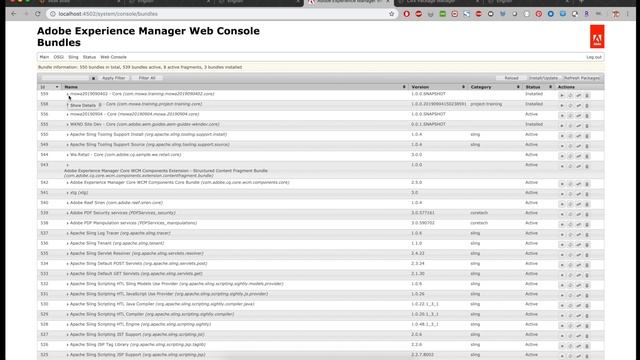
Task: Stop the We.Retail Core bundle
Action: (562, 156)
